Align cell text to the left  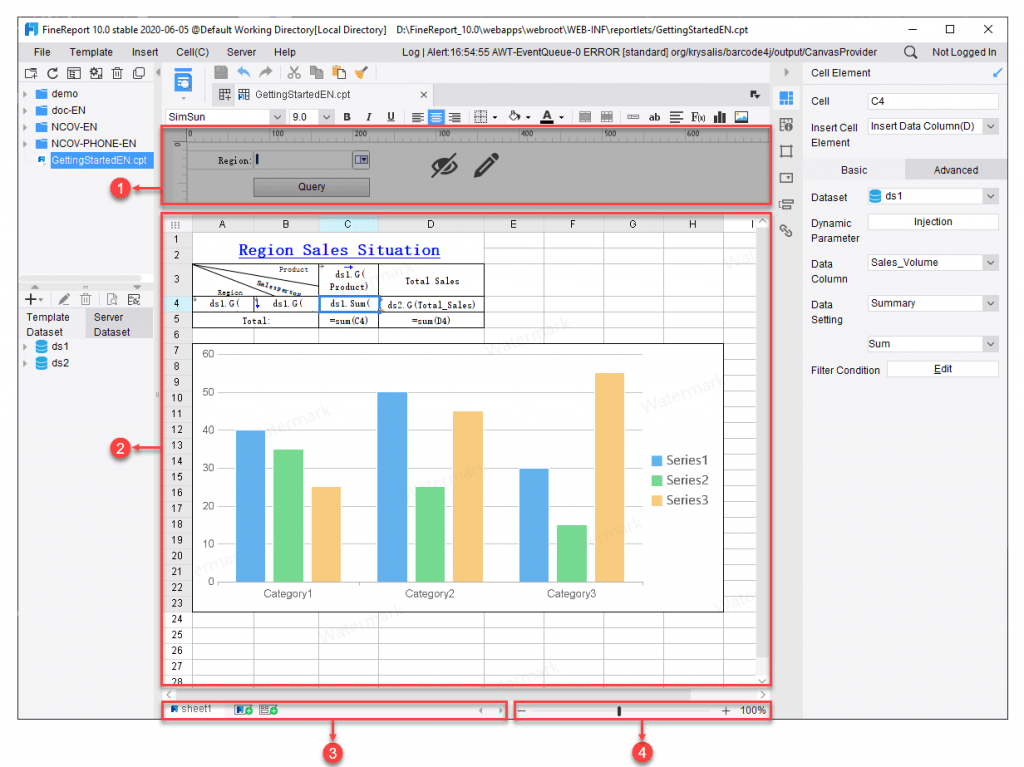coord(418,117)
